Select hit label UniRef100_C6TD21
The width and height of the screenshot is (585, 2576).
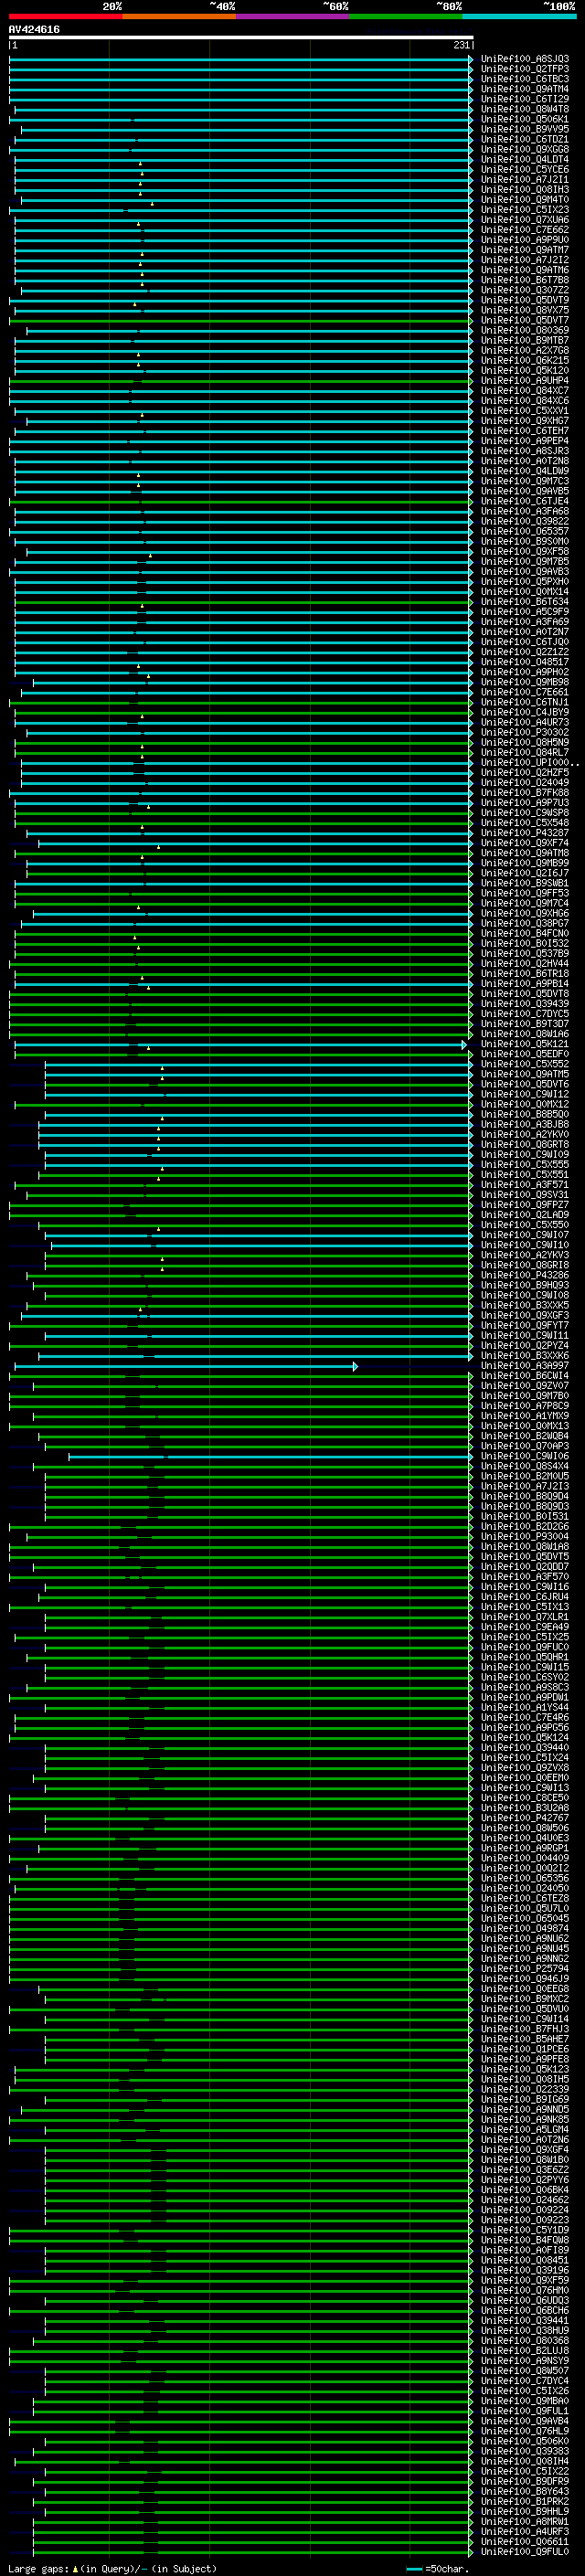pos(525,139)
